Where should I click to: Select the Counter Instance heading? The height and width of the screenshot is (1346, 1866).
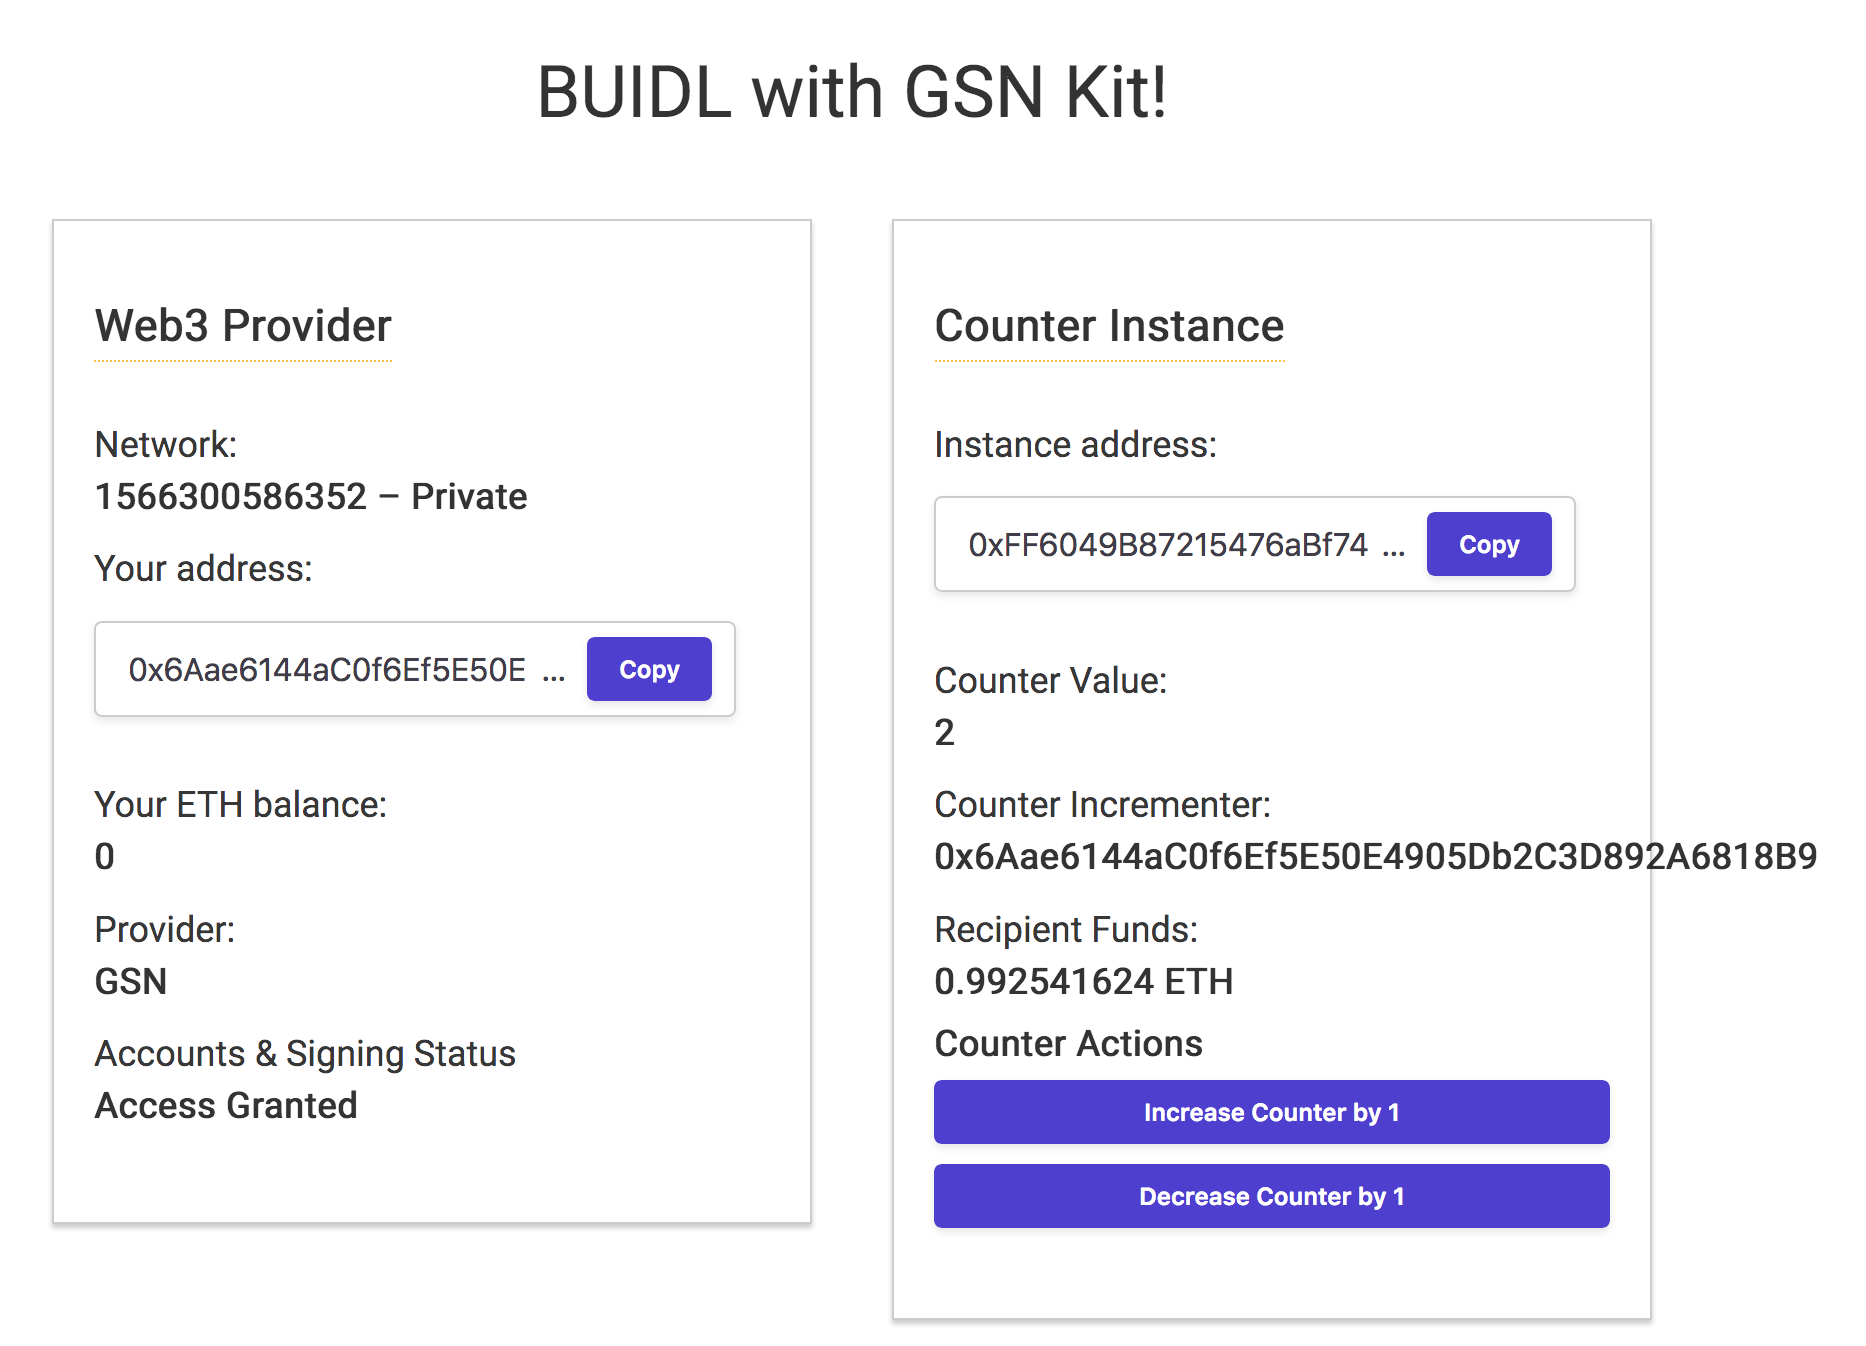tap(1109, 325)
